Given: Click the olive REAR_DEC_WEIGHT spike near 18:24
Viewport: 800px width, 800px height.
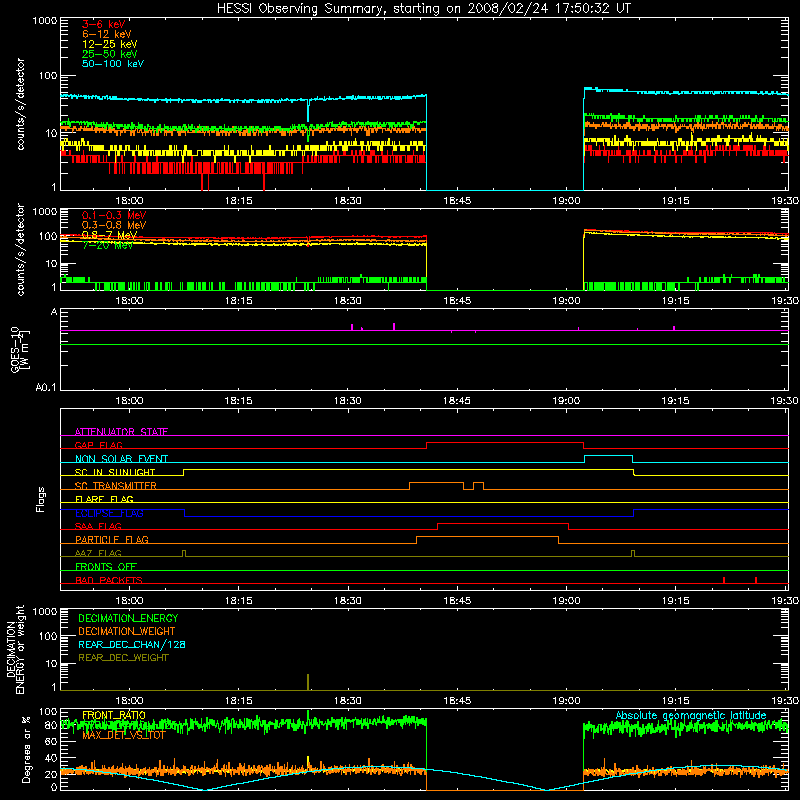Looking at the screenshot, I should [308, 682].
